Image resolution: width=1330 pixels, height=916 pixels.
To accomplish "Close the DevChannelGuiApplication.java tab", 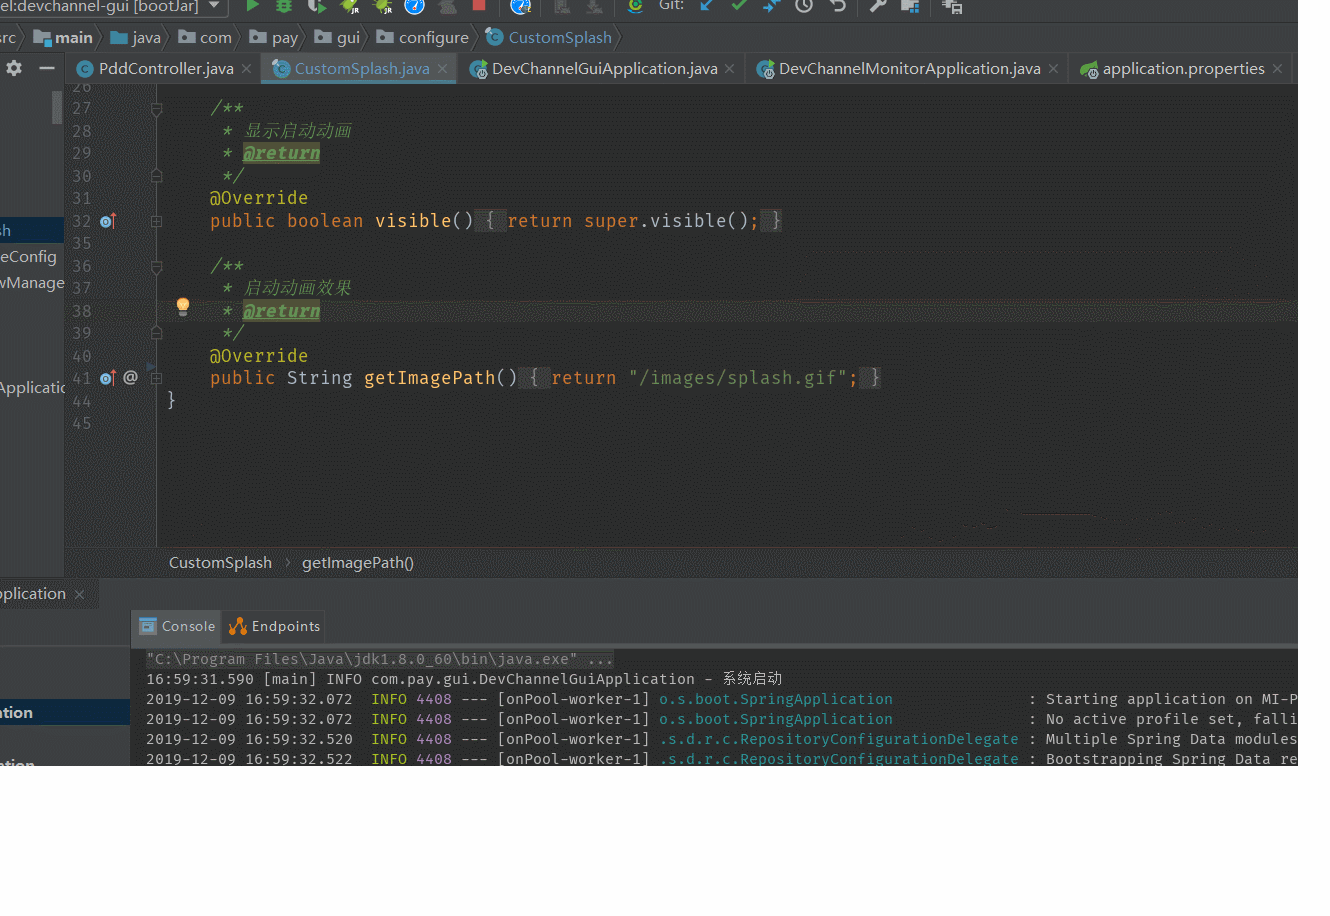I will tap(730, 69).
